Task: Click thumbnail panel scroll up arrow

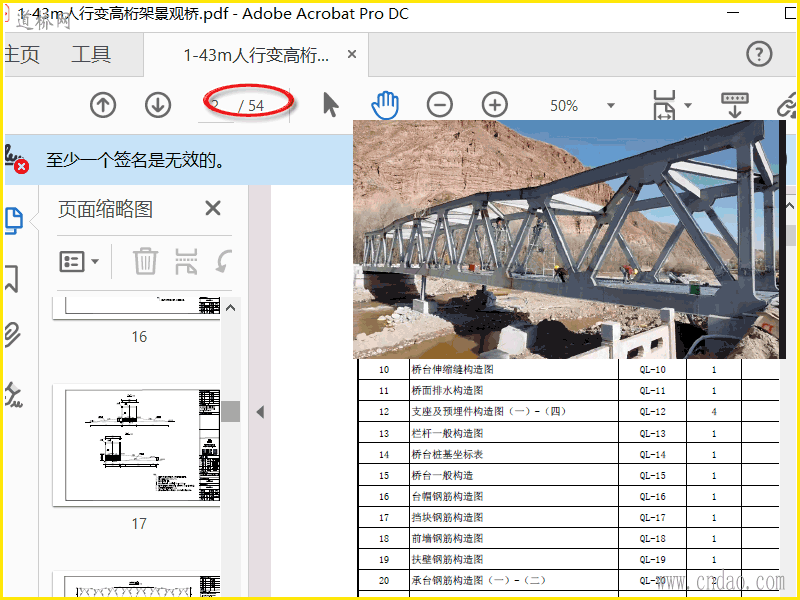Action: (x=230, y=308)
